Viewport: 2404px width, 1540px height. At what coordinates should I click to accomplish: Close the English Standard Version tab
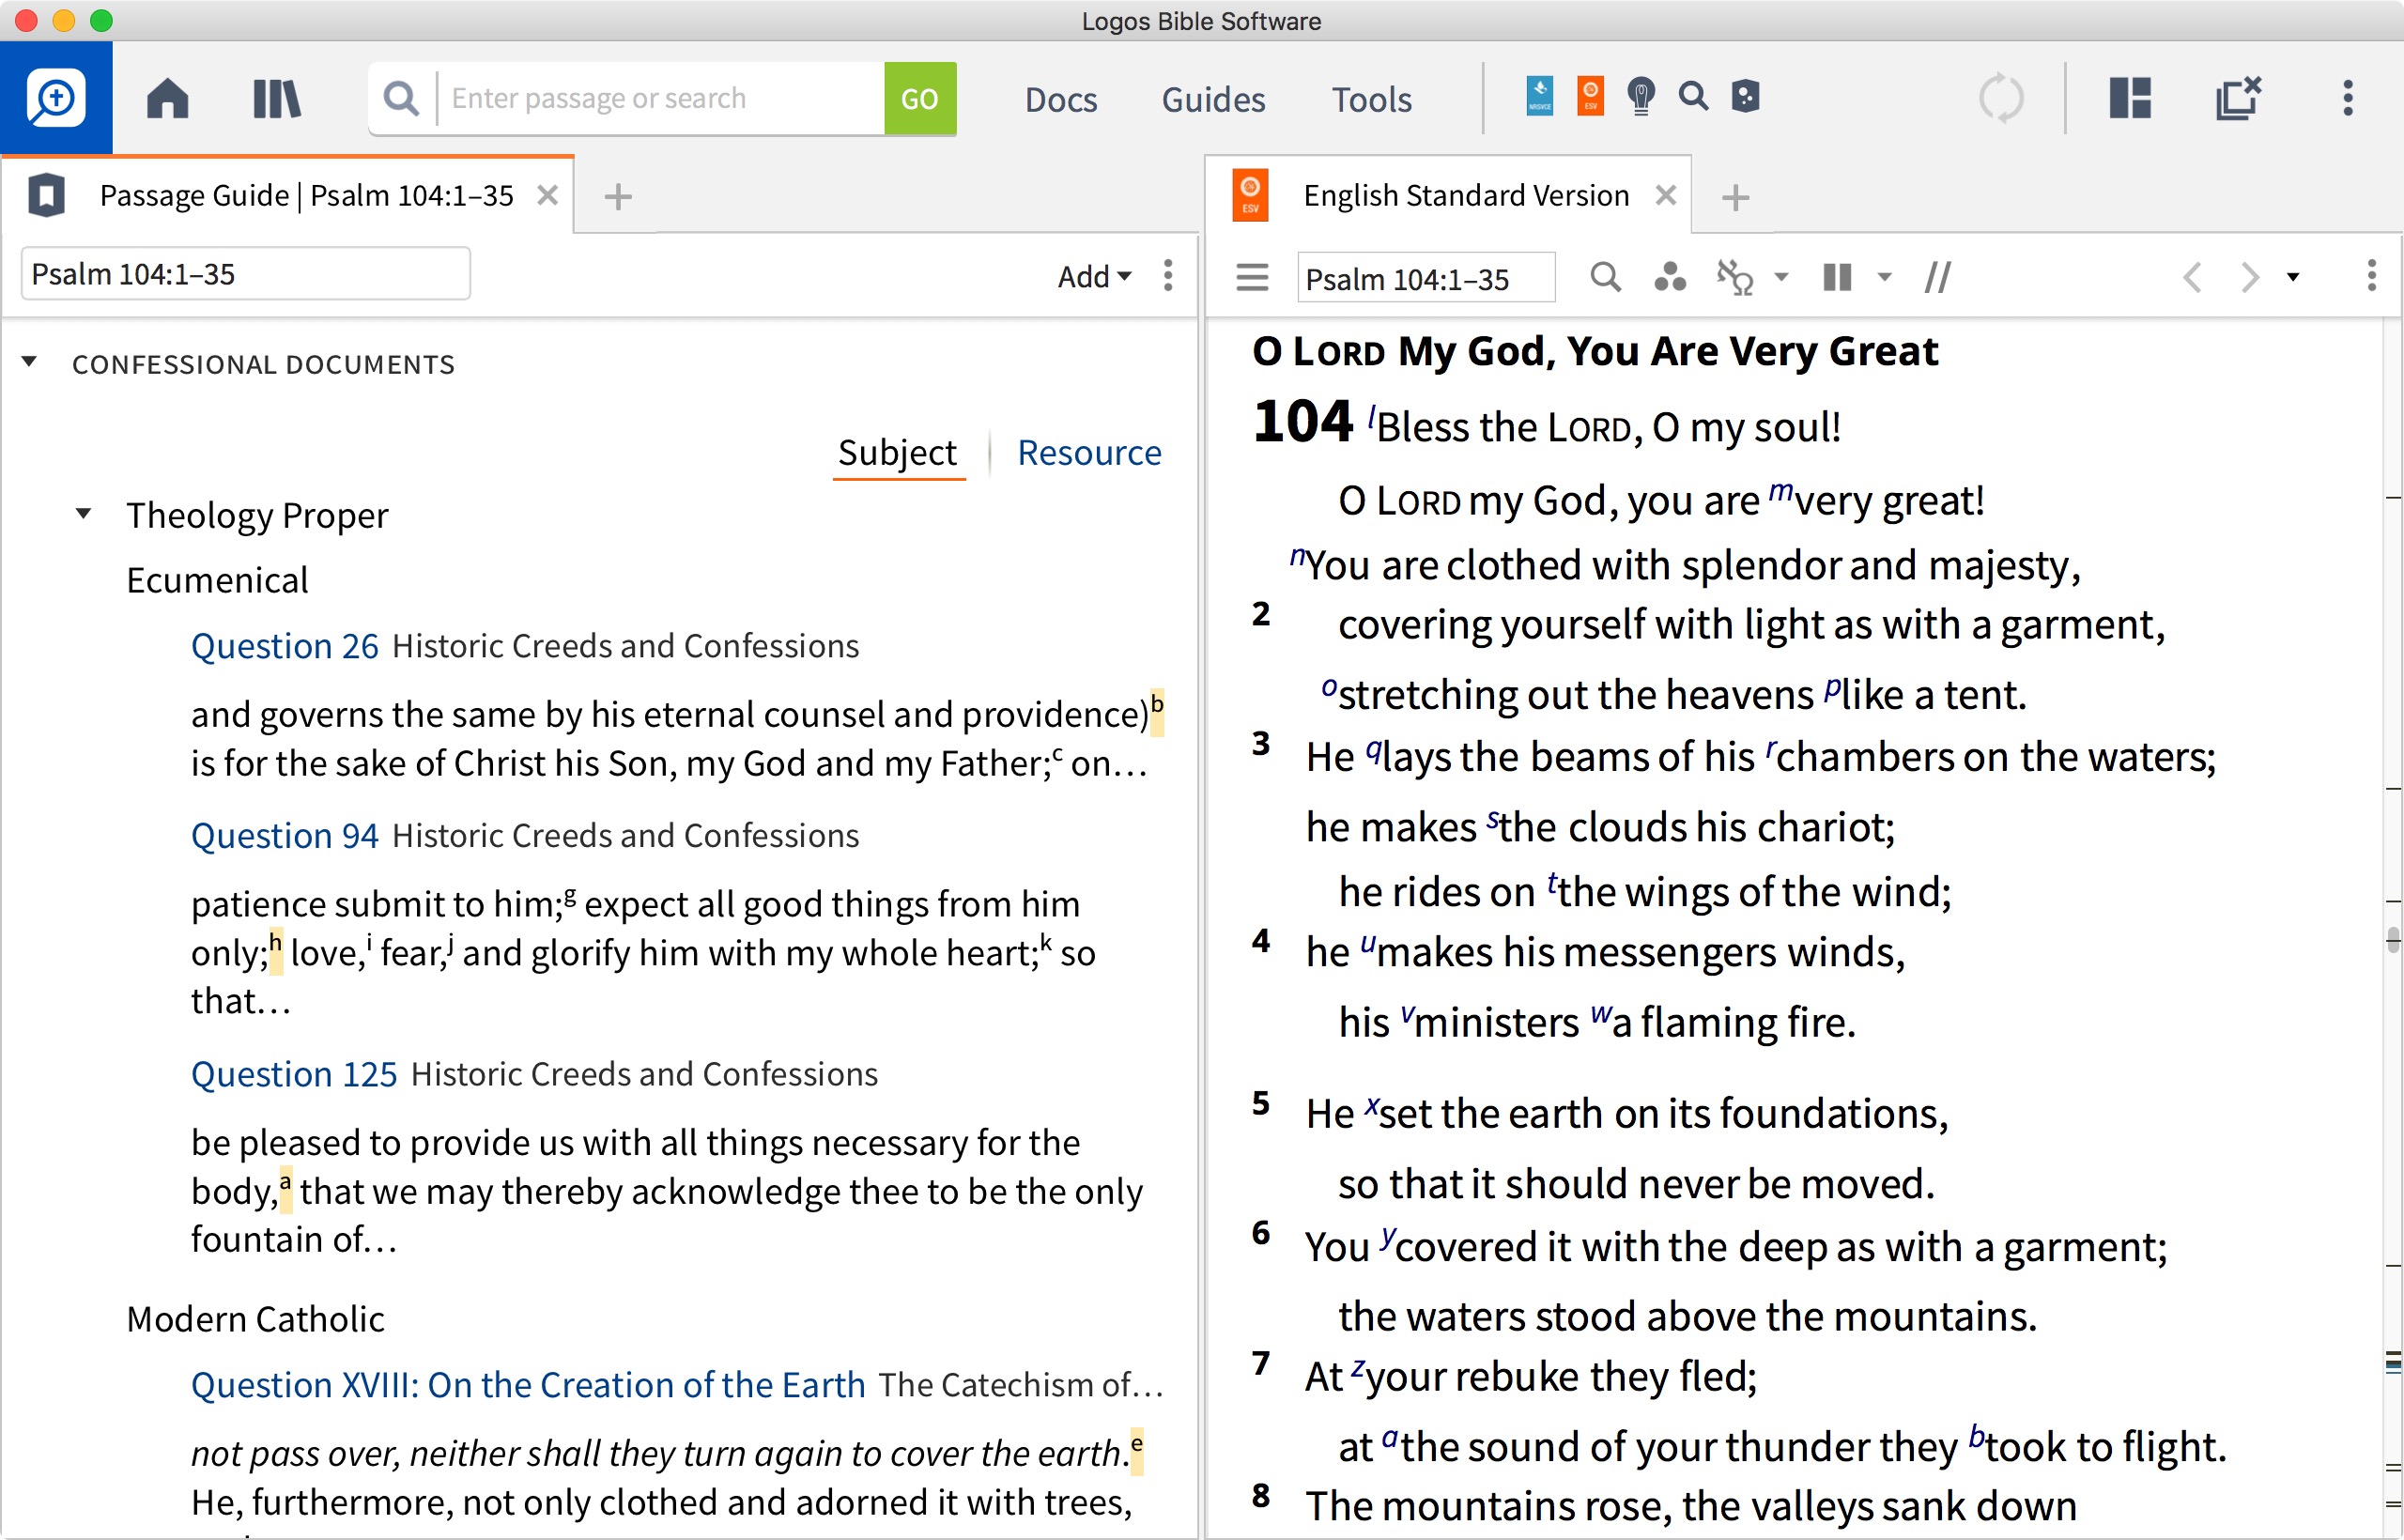click(1665, 195)
